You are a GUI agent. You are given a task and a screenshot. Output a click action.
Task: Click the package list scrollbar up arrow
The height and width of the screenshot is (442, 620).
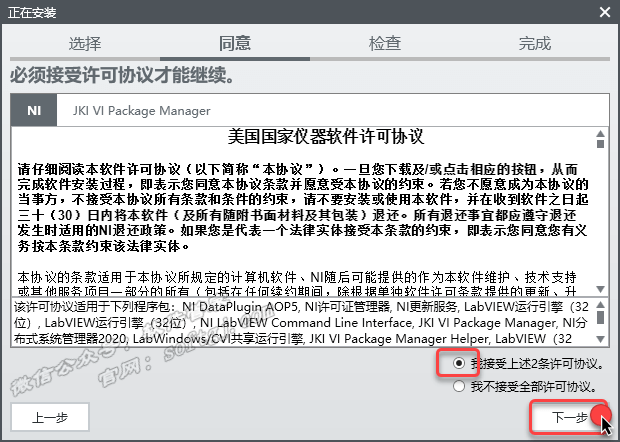click(x=600, y=304)
